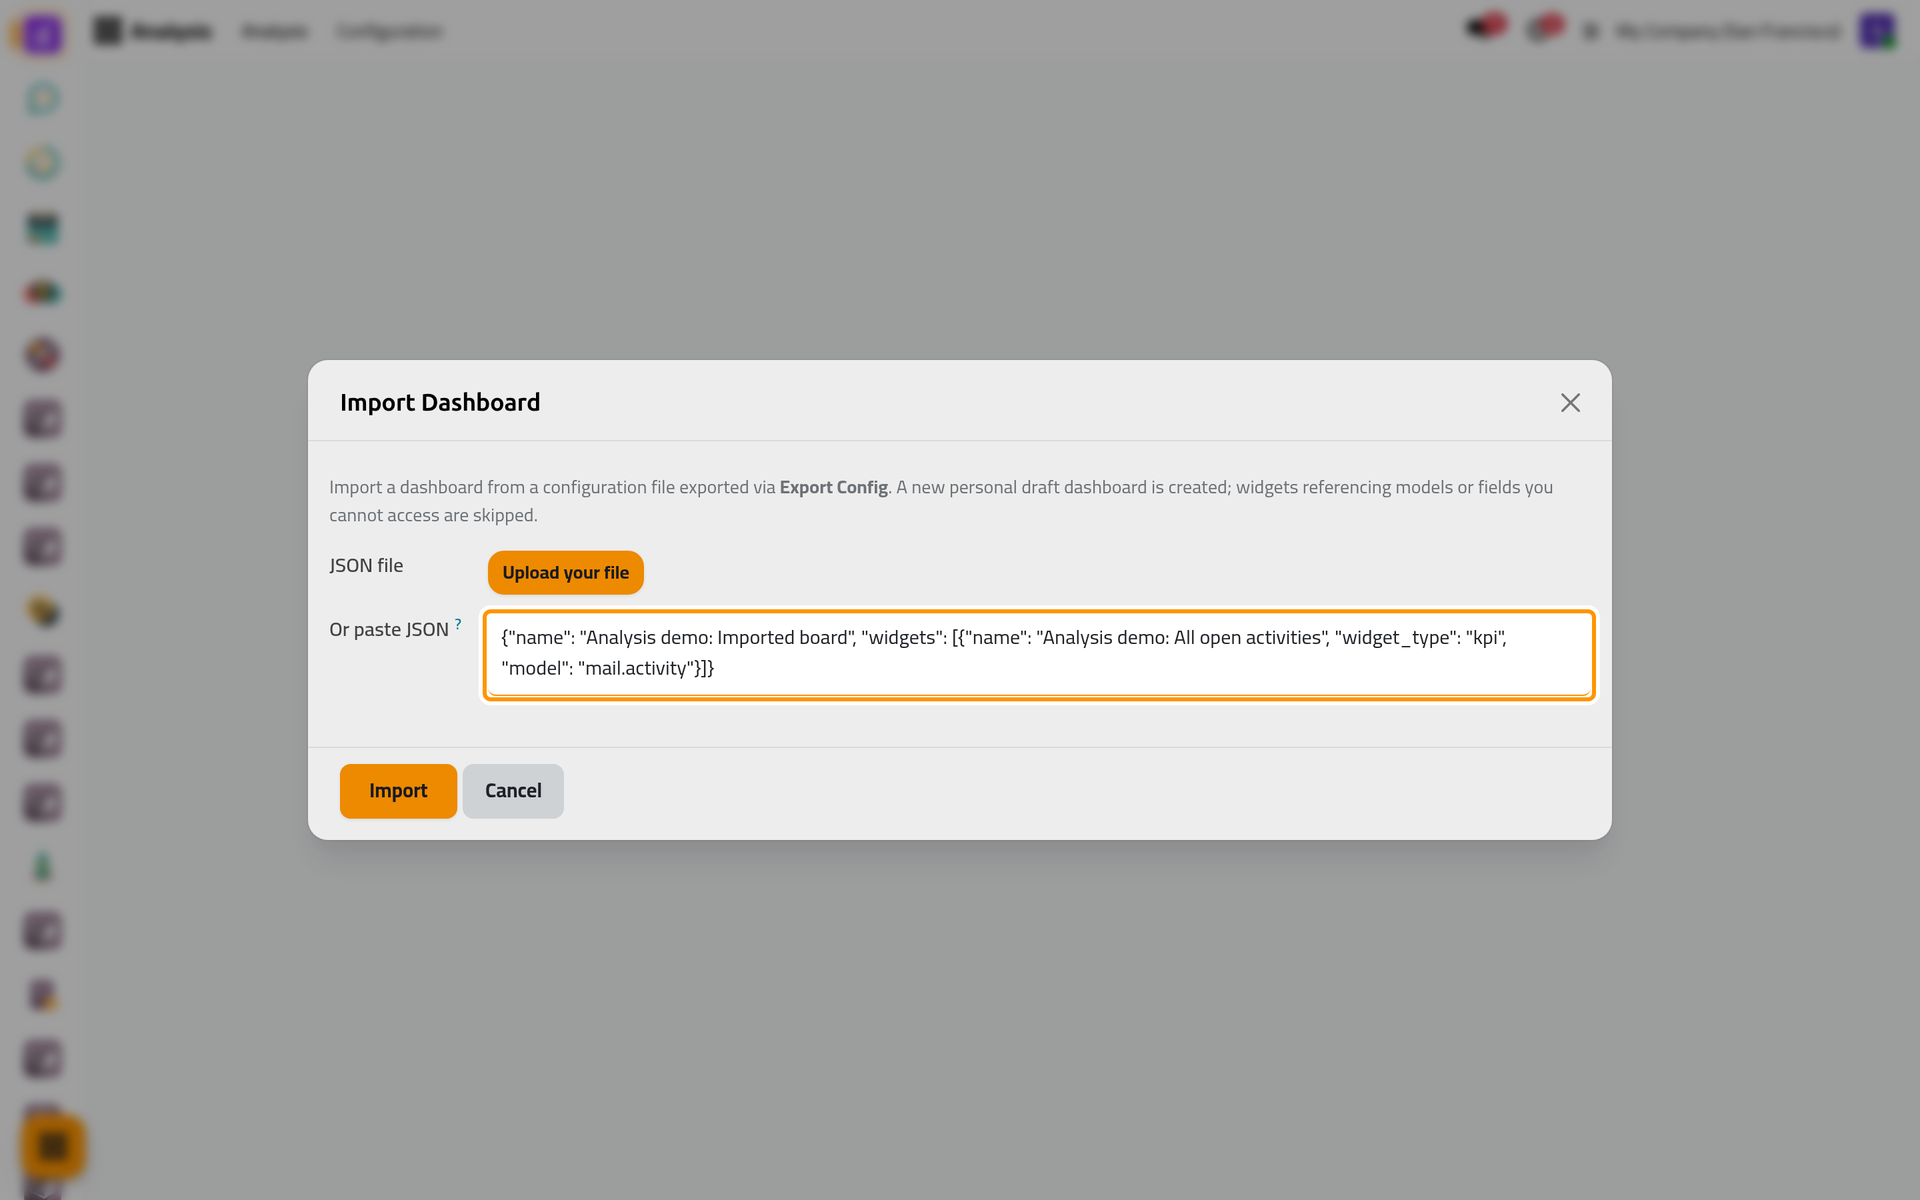Open the help tooltip beside Or paste JSON

458,623
